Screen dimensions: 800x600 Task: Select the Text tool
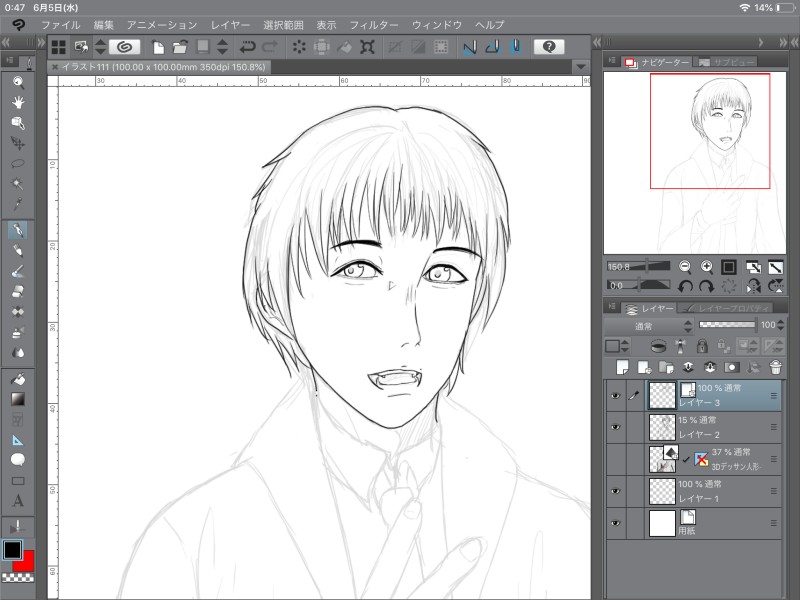tap(18, 501)
